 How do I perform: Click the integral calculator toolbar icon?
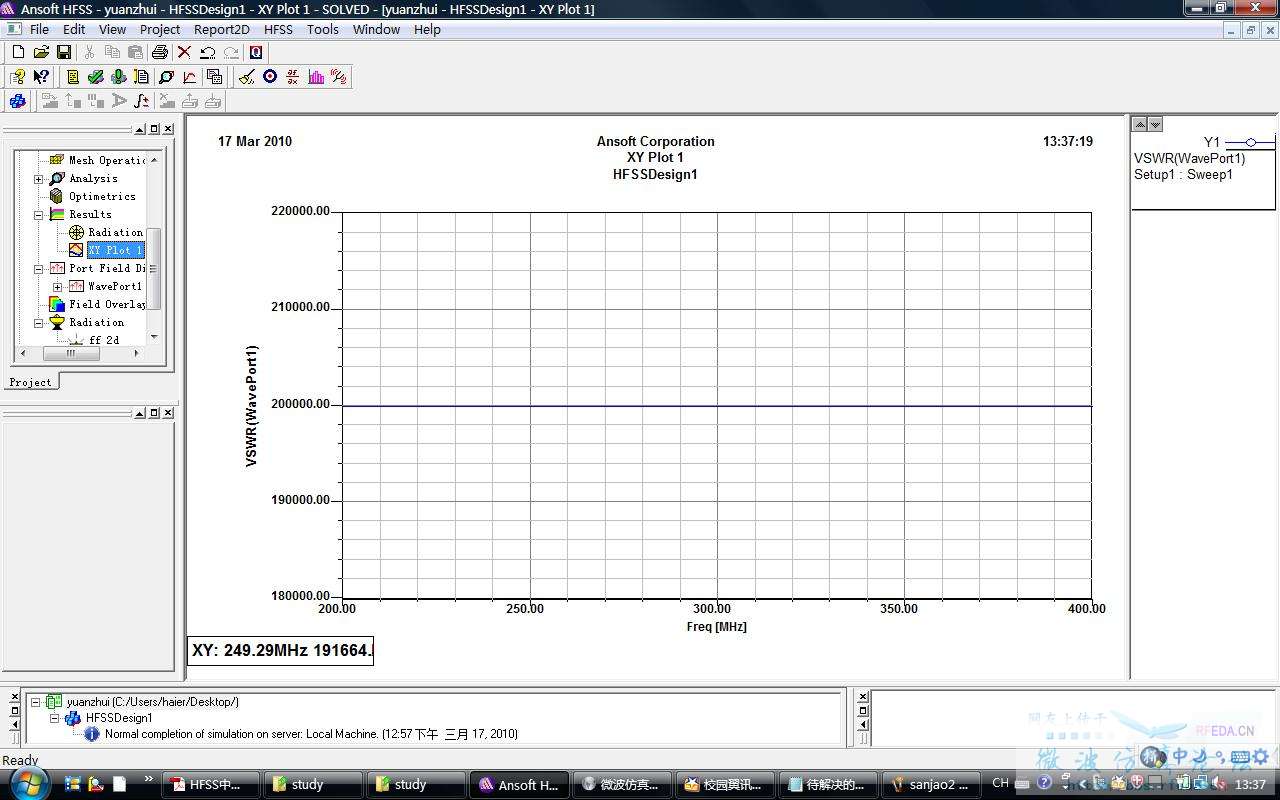click(142, 101)
